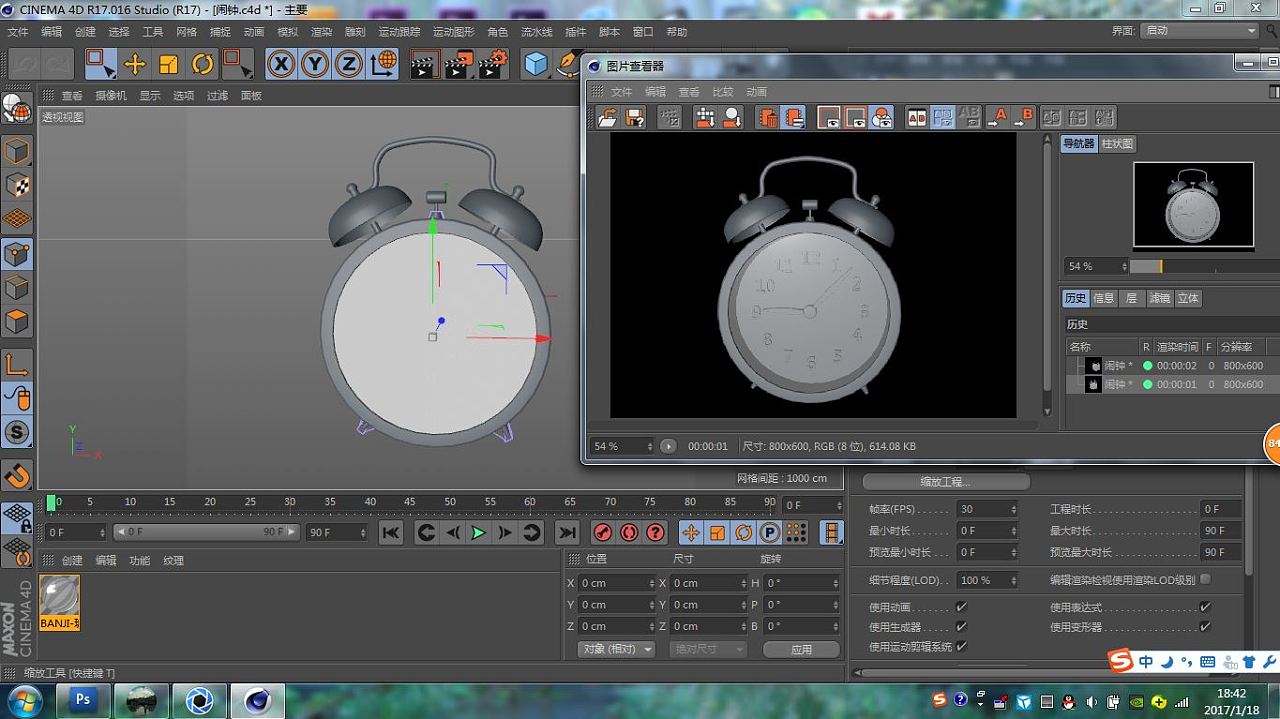Toggle the 使用表达式 checkbox
1280x719 pixels.
pos(1205,607)
